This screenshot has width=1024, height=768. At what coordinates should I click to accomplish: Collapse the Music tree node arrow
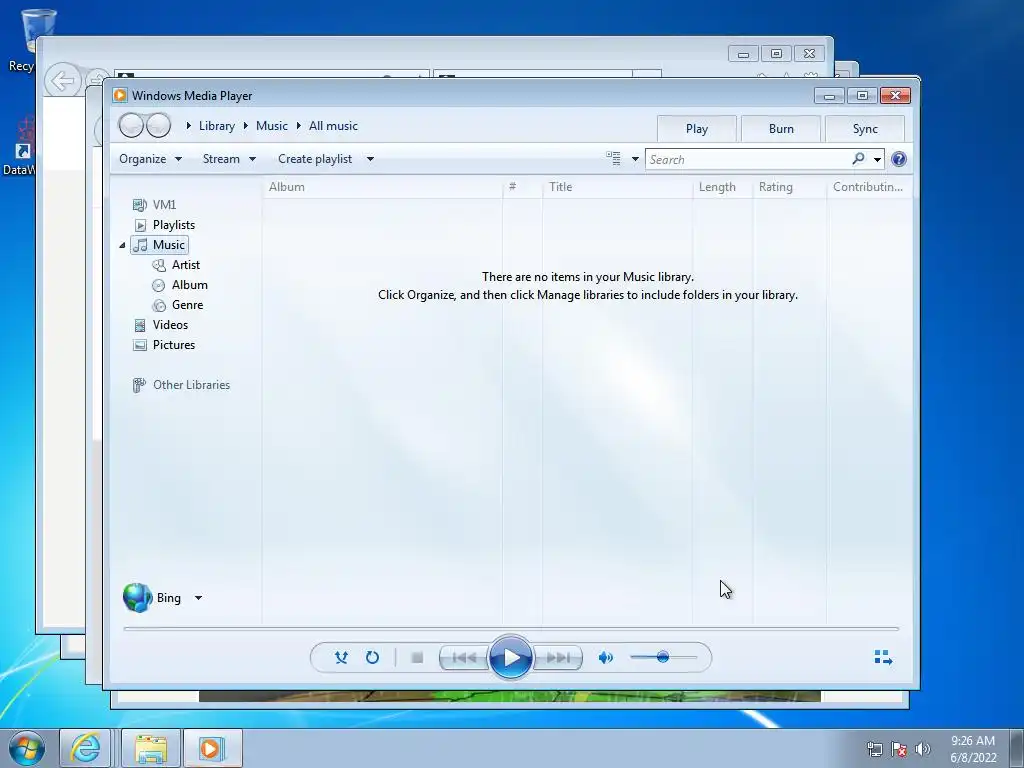click(x=122, y=245)
